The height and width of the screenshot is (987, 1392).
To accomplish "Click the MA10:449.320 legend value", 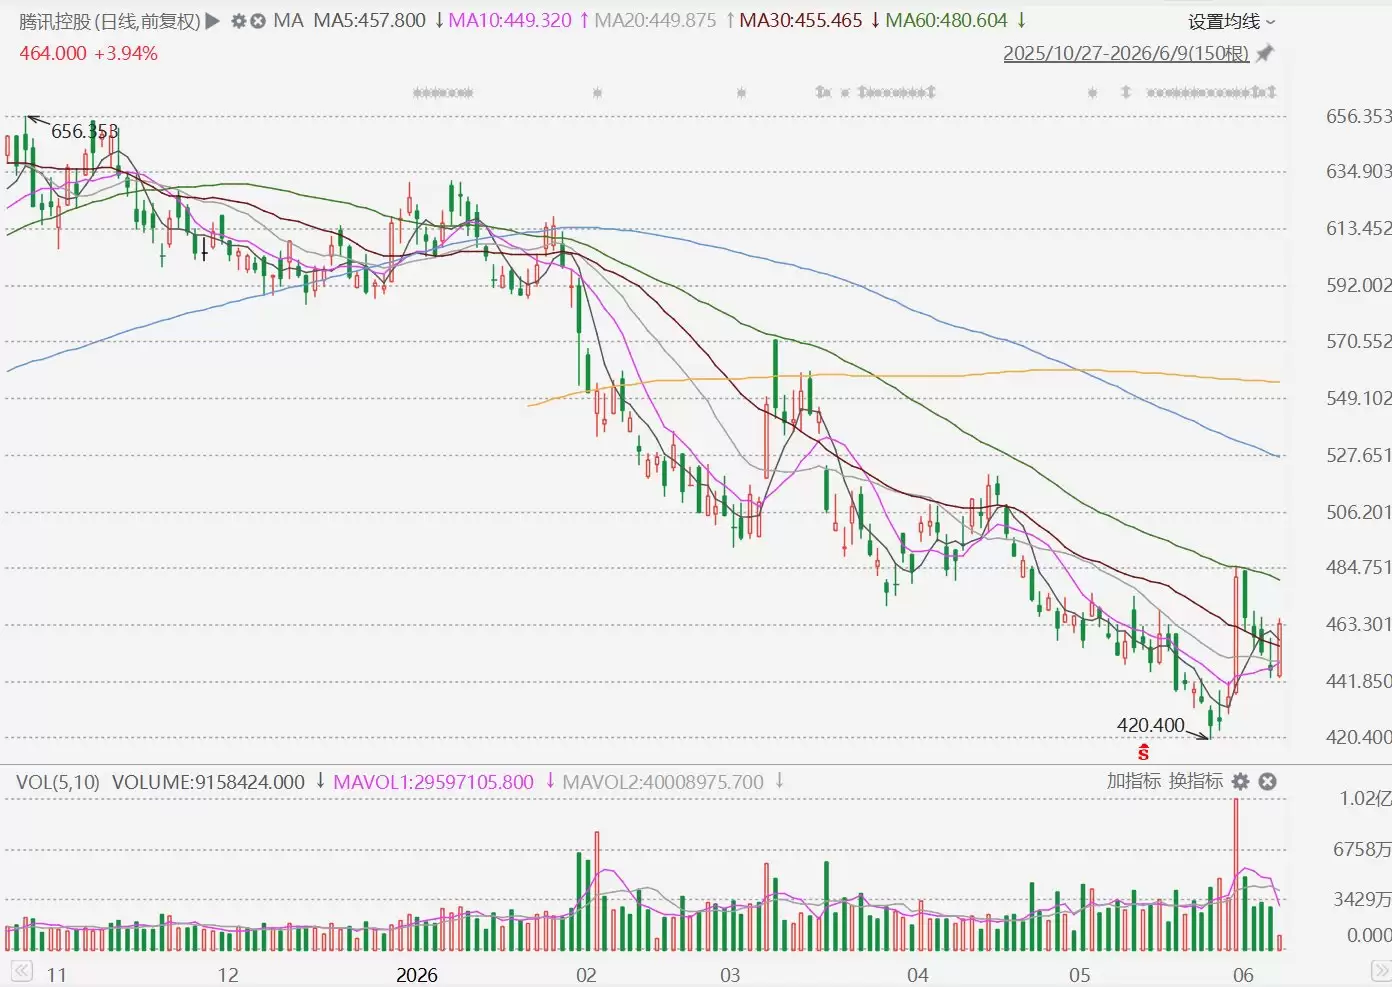I will point(510,21).
